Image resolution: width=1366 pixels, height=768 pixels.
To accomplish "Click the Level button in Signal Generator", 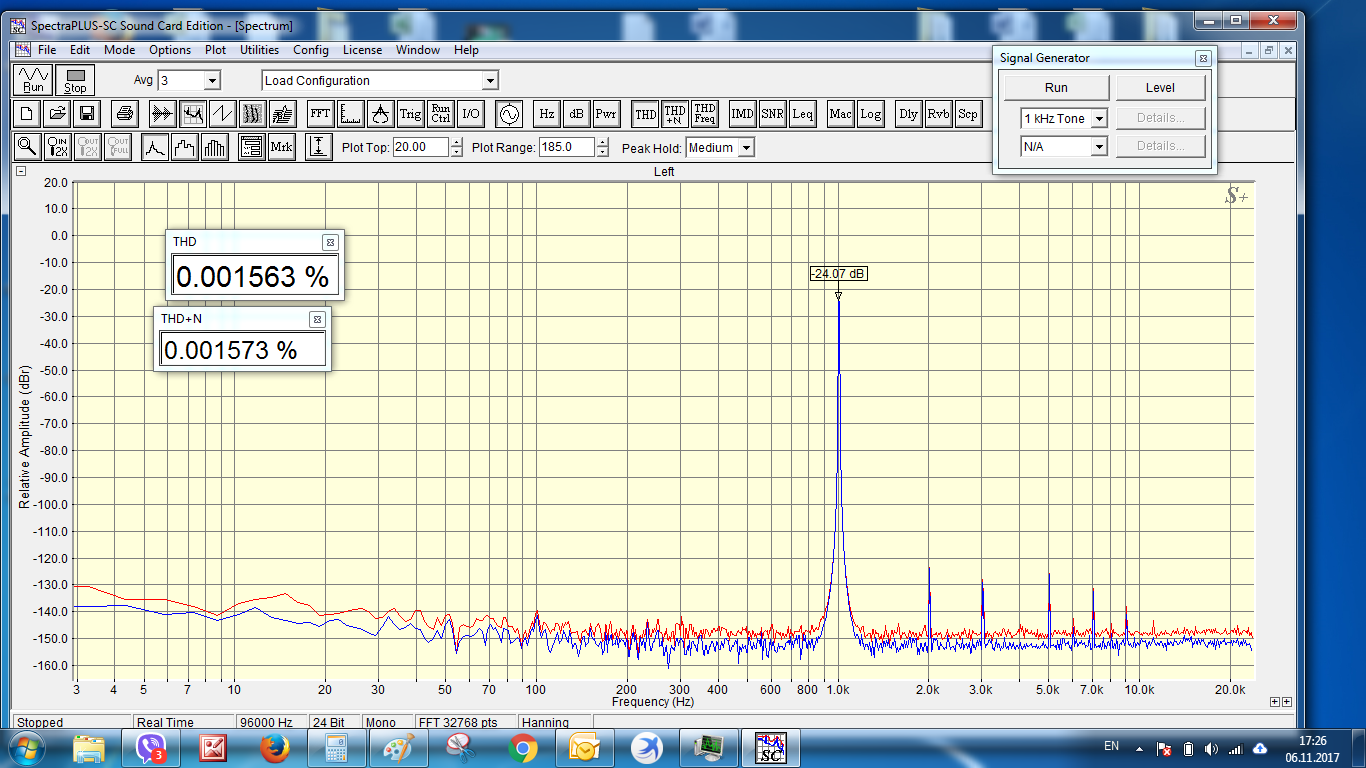I will coord(1160,88).
